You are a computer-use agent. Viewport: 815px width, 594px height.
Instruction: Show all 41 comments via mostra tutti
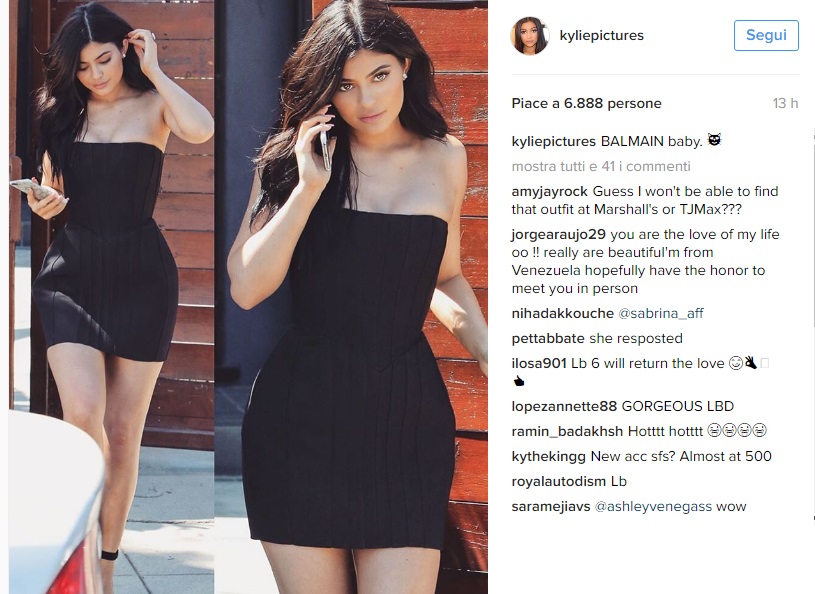(601, 166)
